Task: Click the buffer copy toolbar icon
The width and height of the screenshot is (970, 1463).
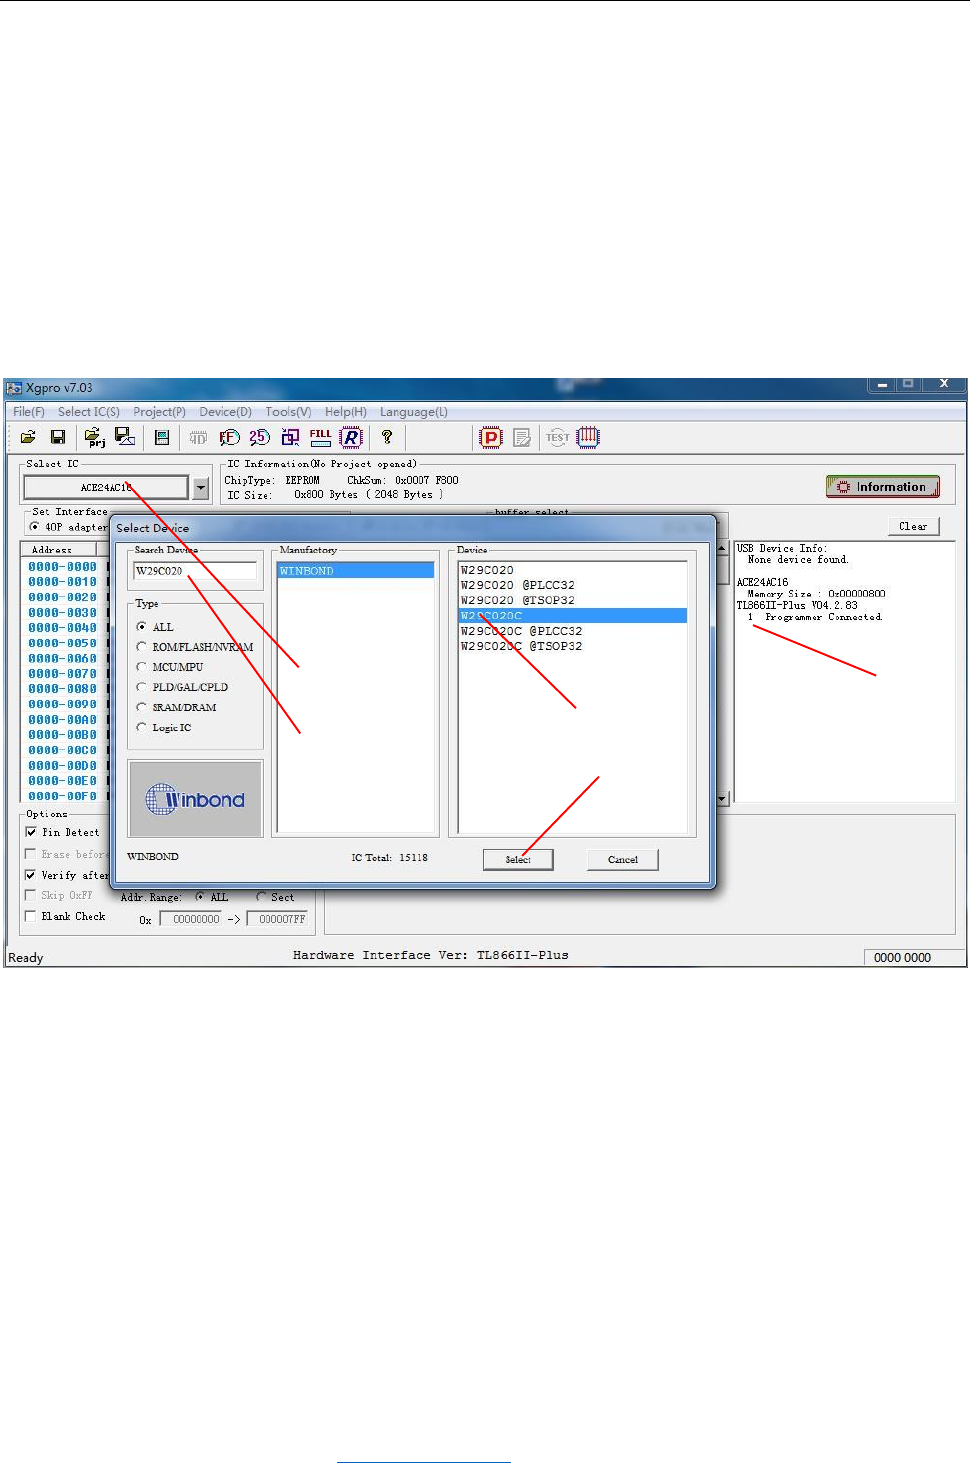Action: [290, 437]
